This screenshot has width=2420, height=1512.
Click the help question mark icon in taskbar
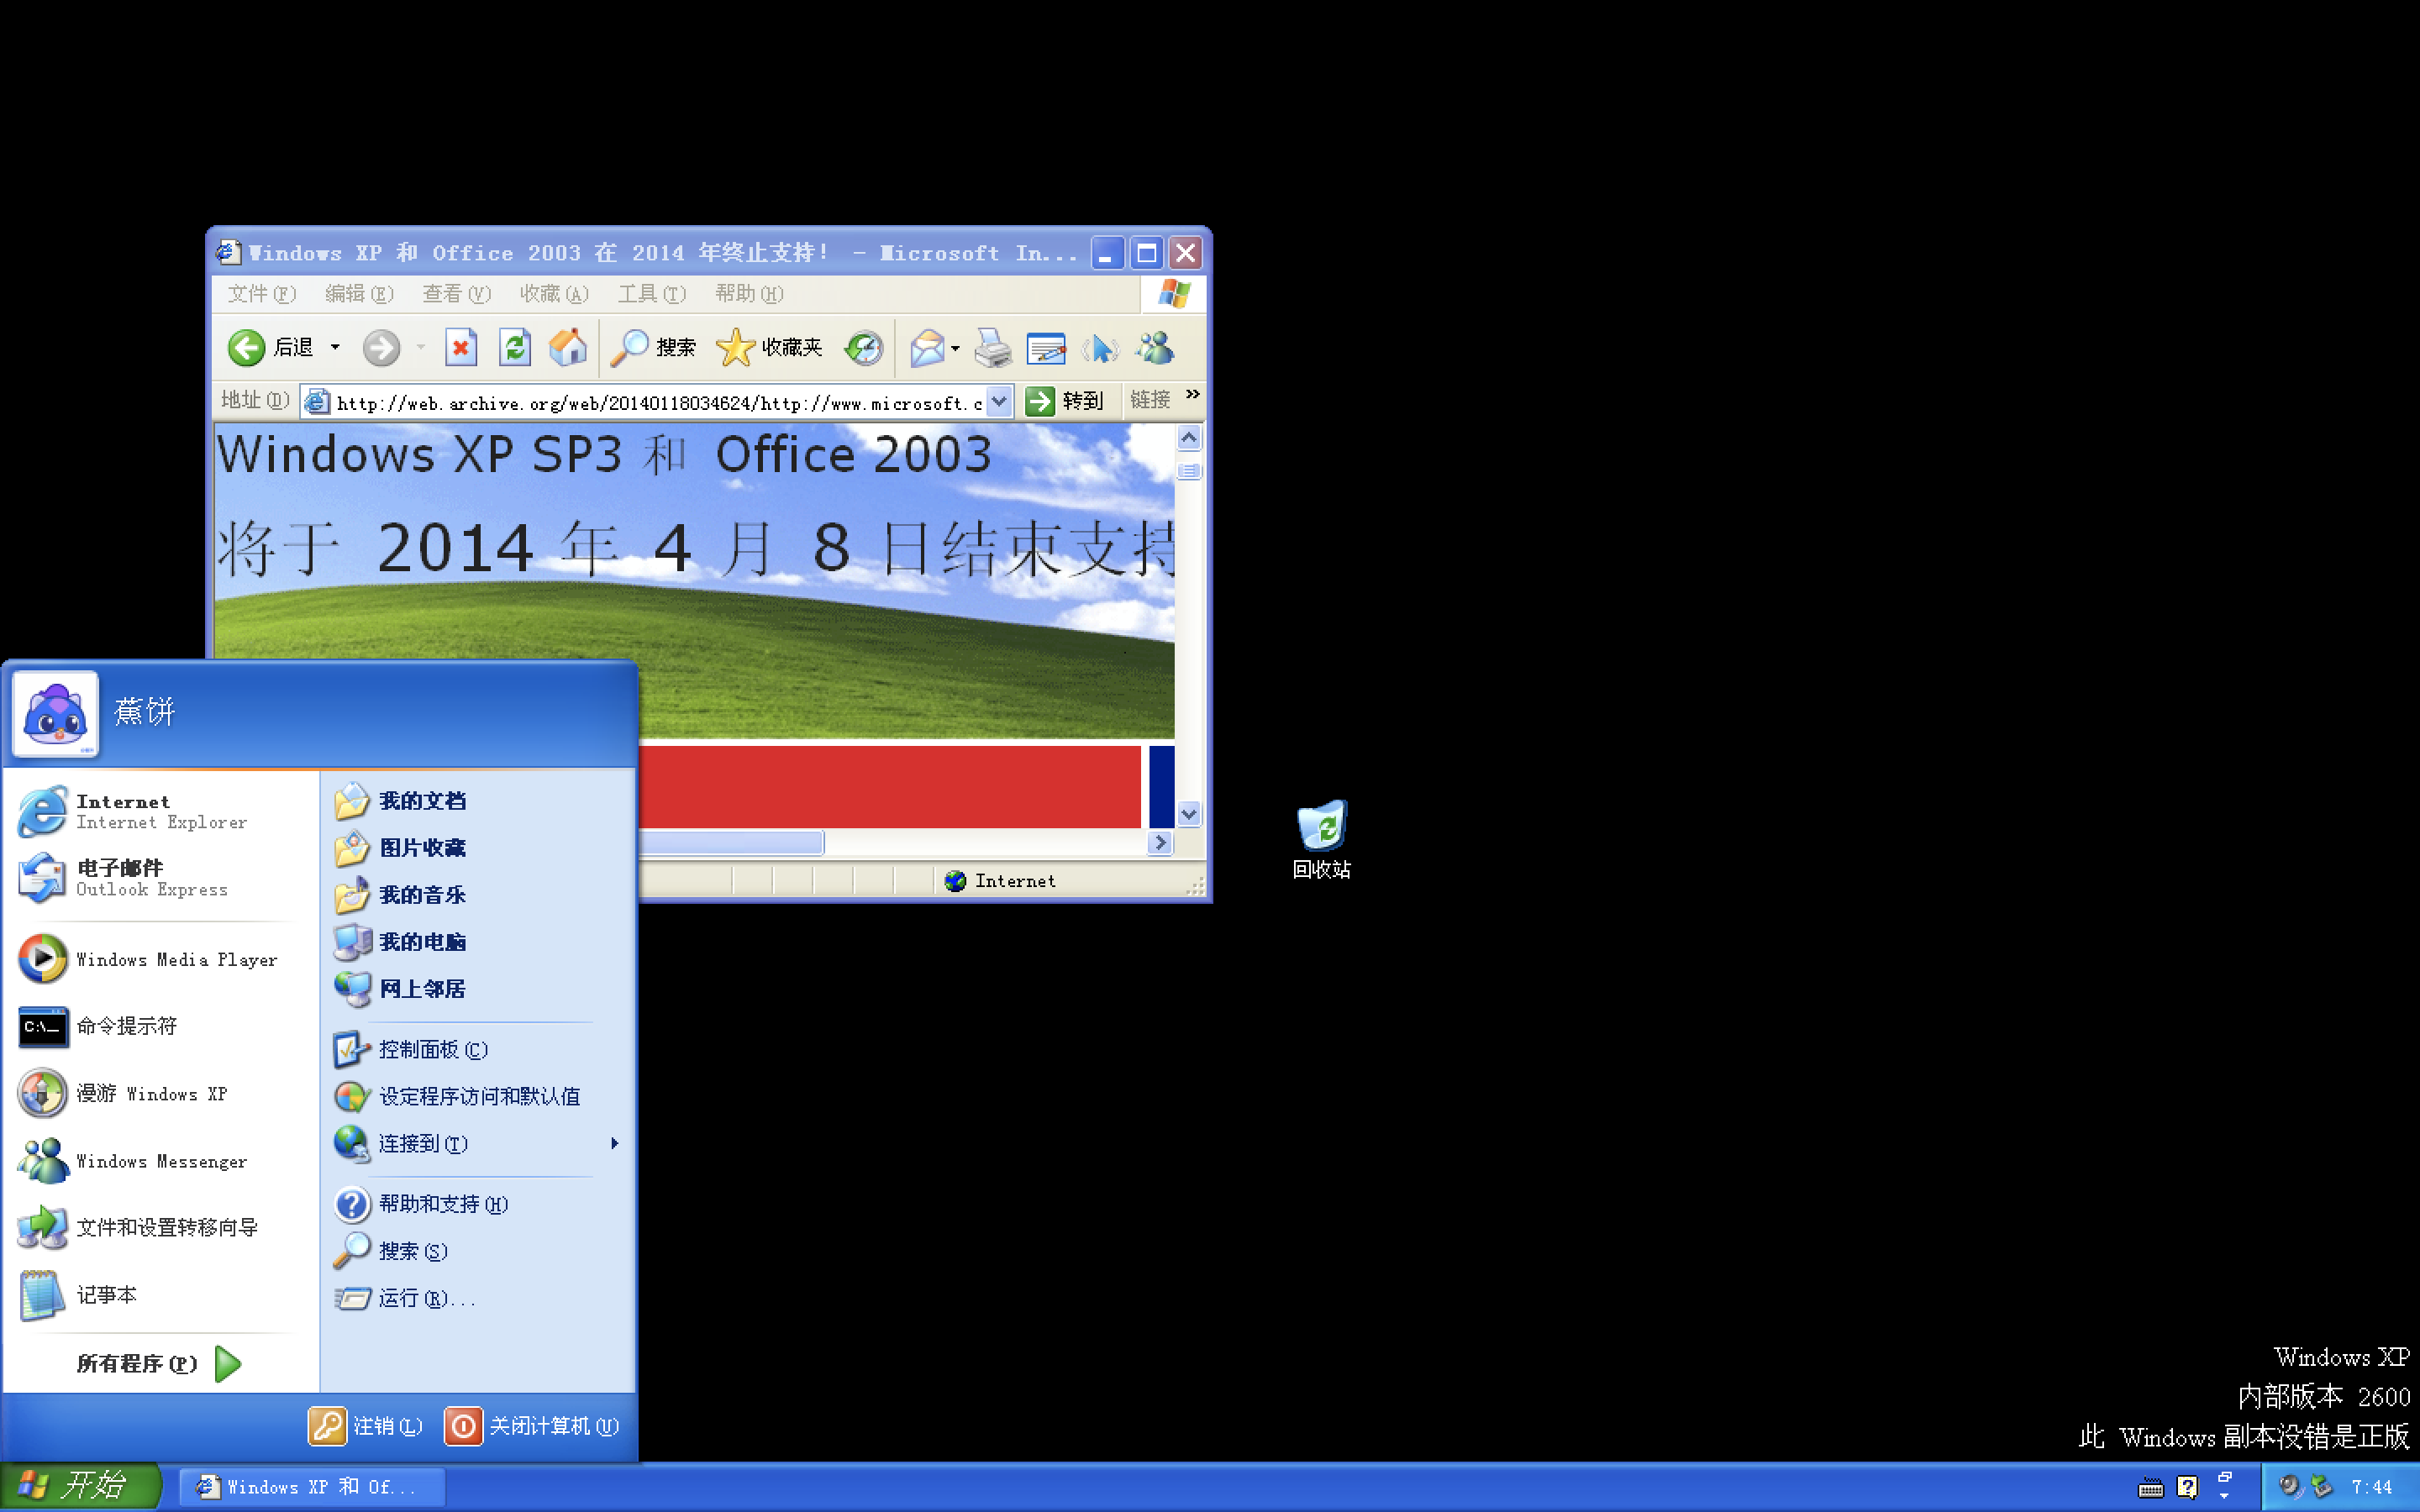click(x=2187, y=1488)
